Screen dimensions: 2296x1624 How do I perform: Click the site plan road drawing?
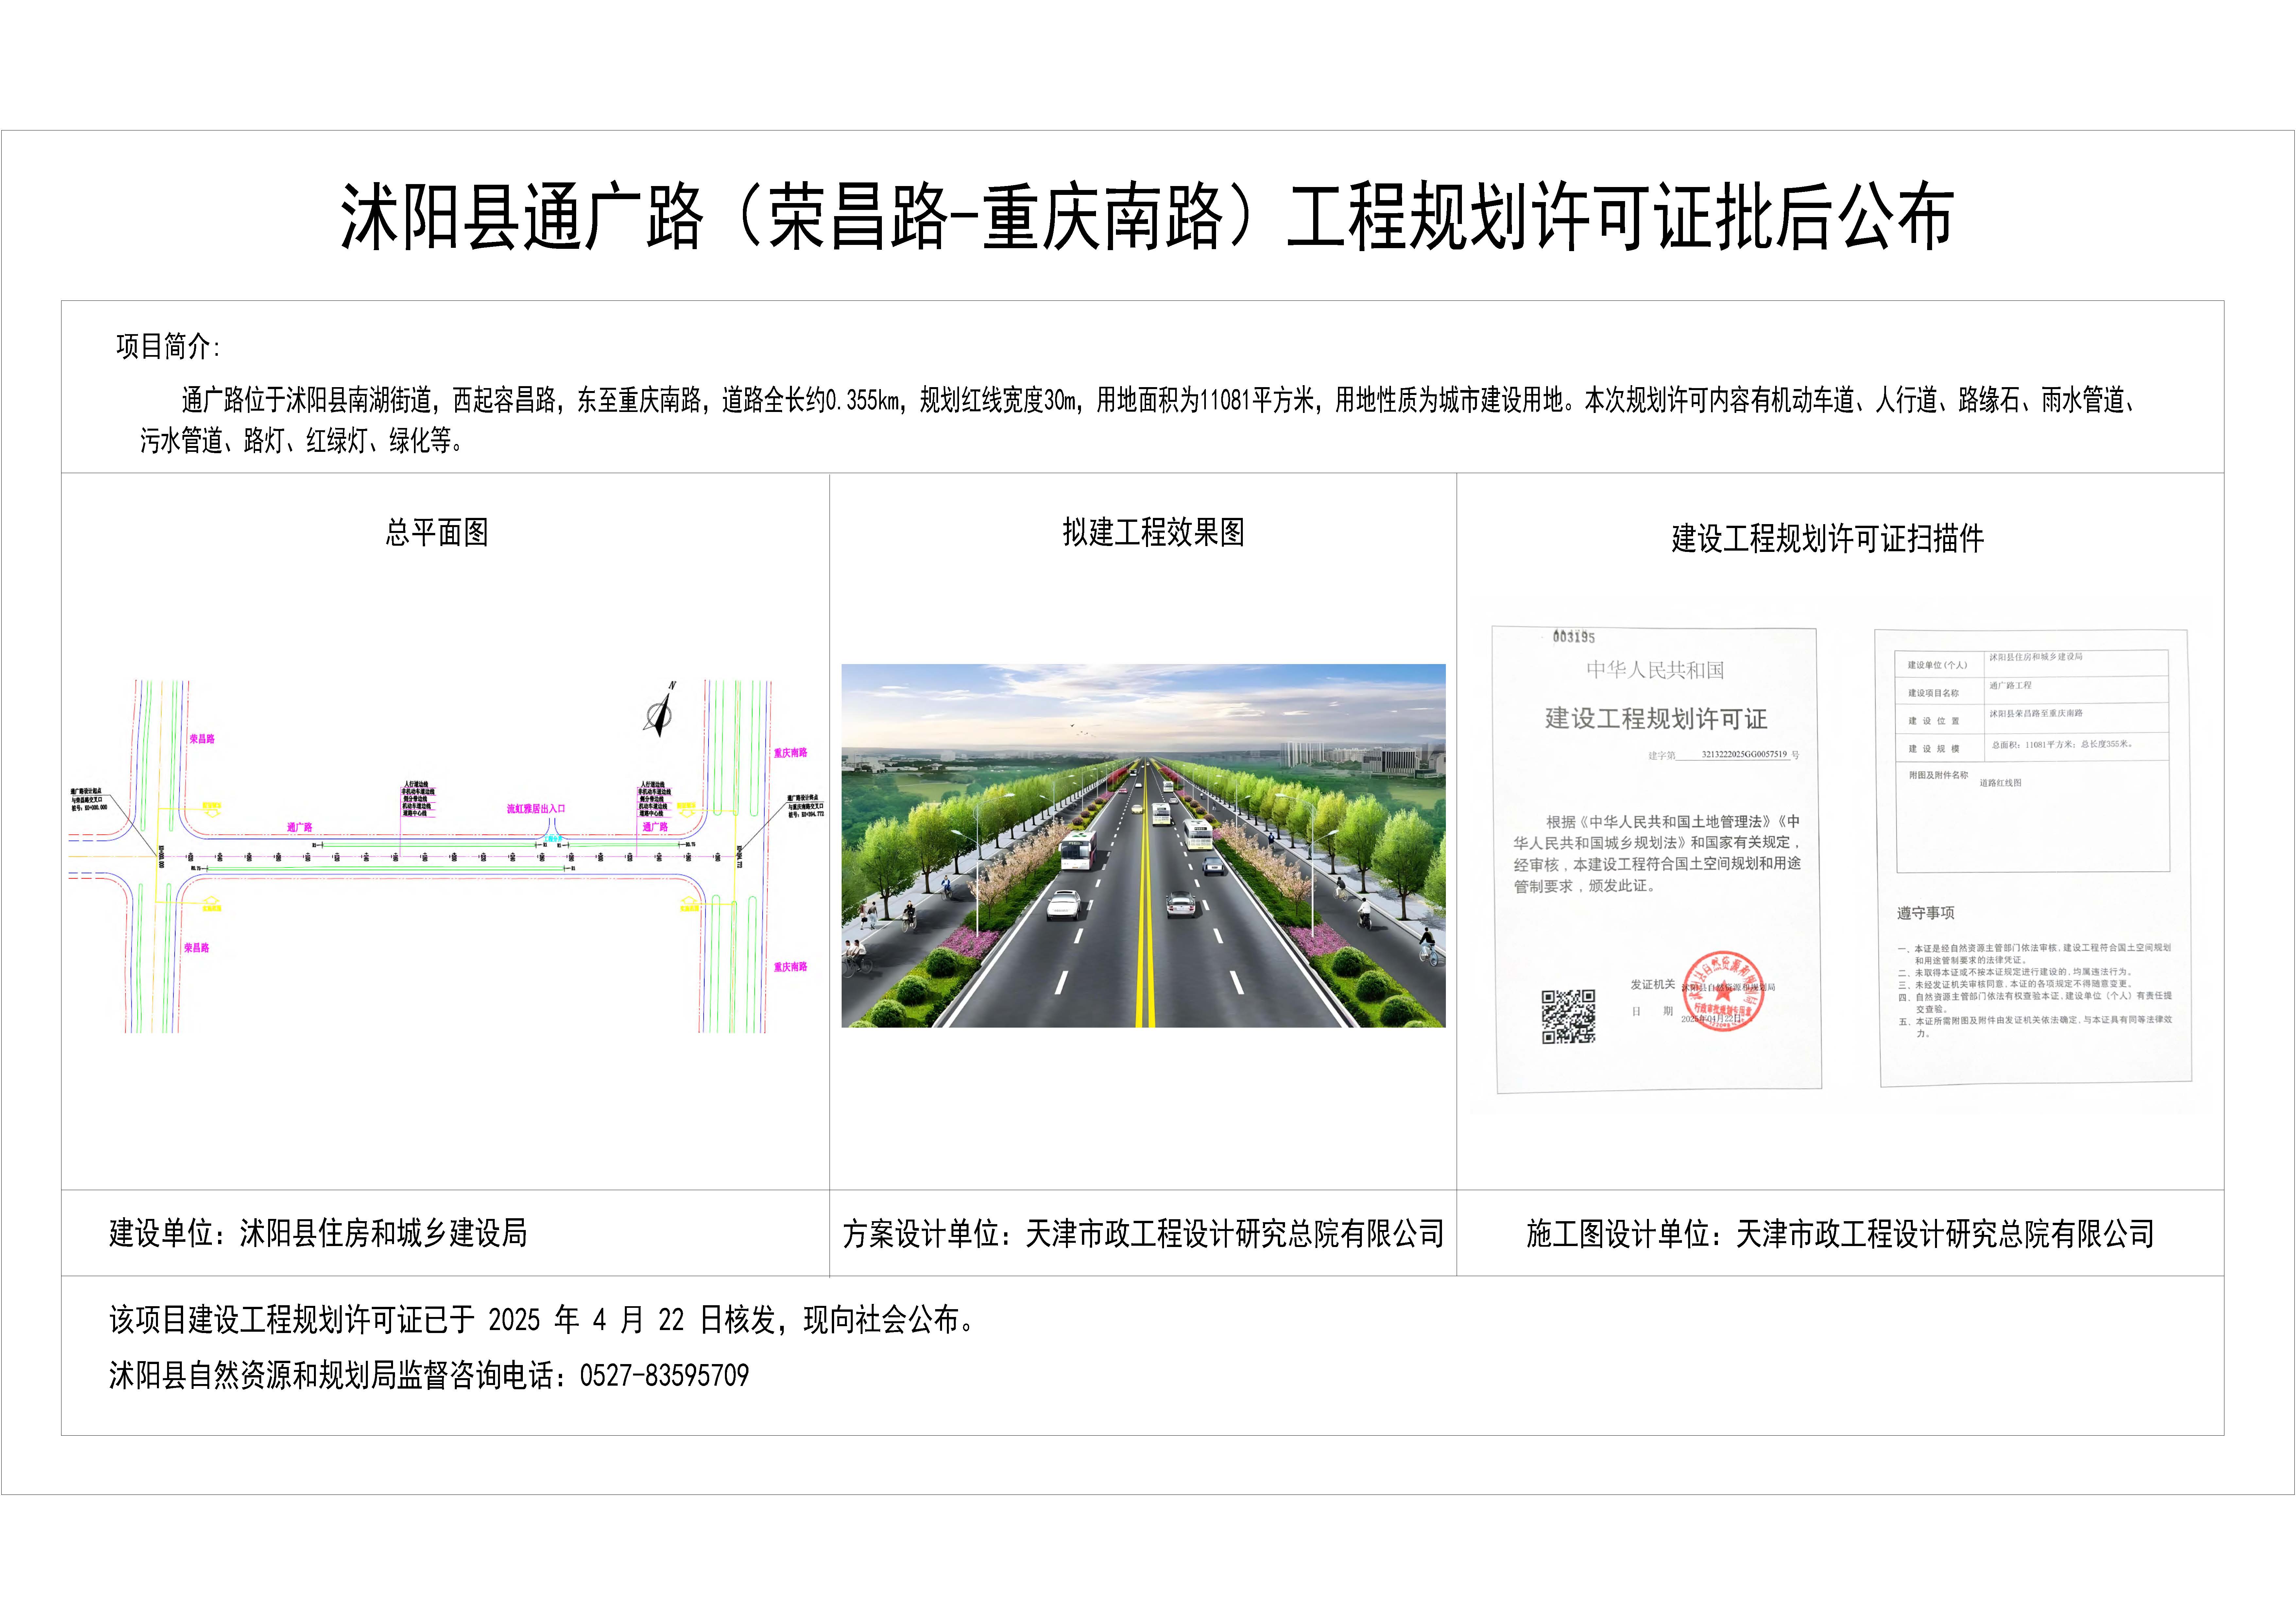pyautogui.click(x=447, y=856)
